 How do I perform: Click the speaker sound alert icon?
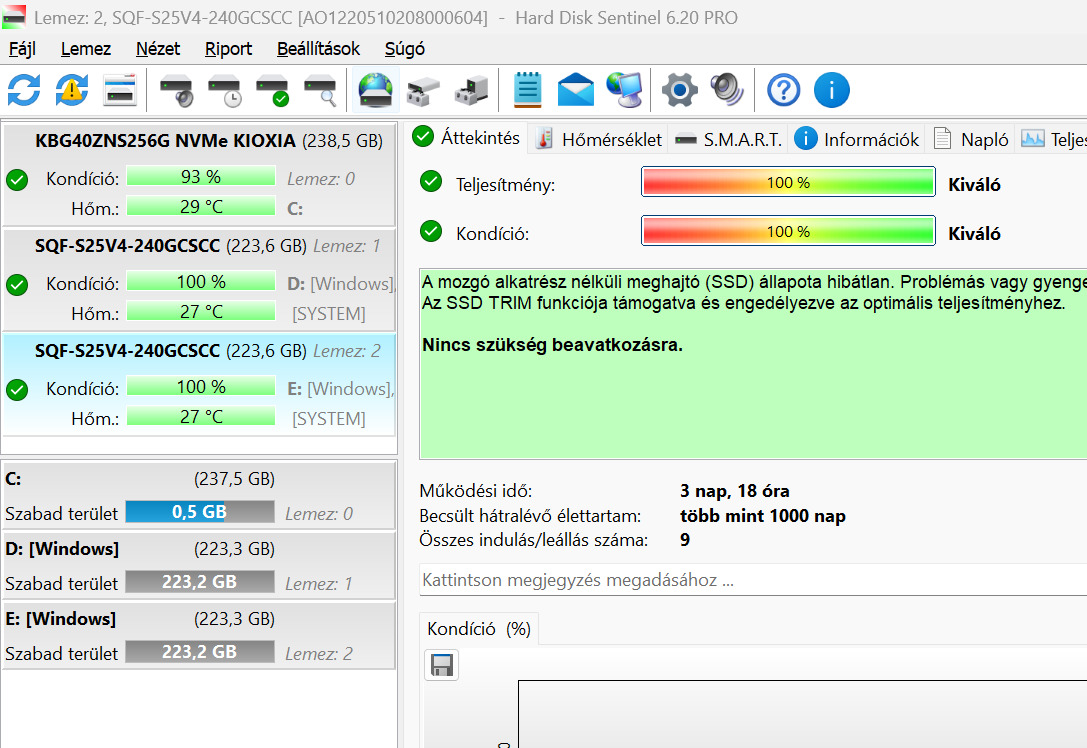point(727,90)
